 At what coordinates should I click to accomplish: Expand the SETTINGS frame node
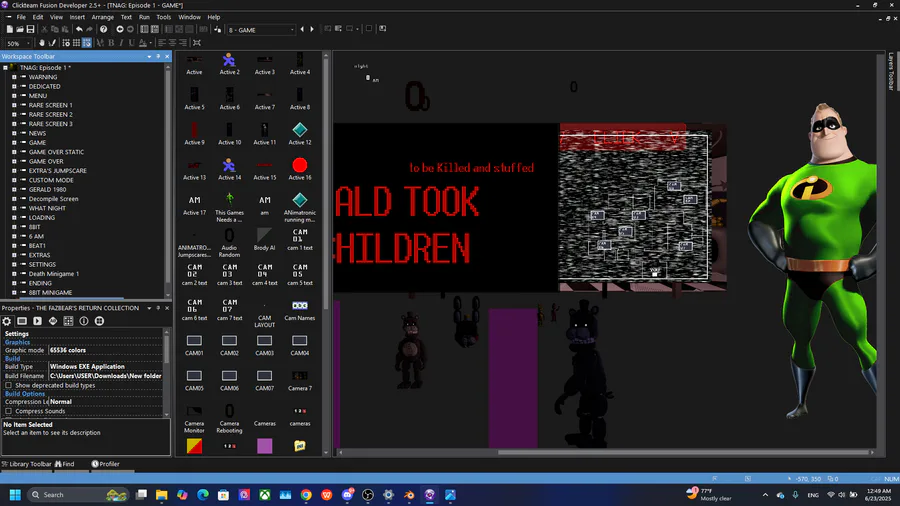coord(14,264)
